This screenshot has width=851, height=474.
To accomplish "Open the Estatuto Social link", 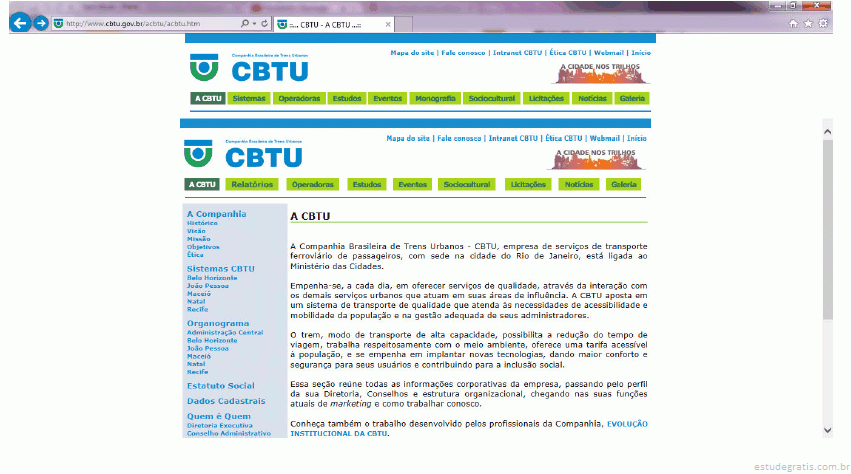I will point(220,386).
